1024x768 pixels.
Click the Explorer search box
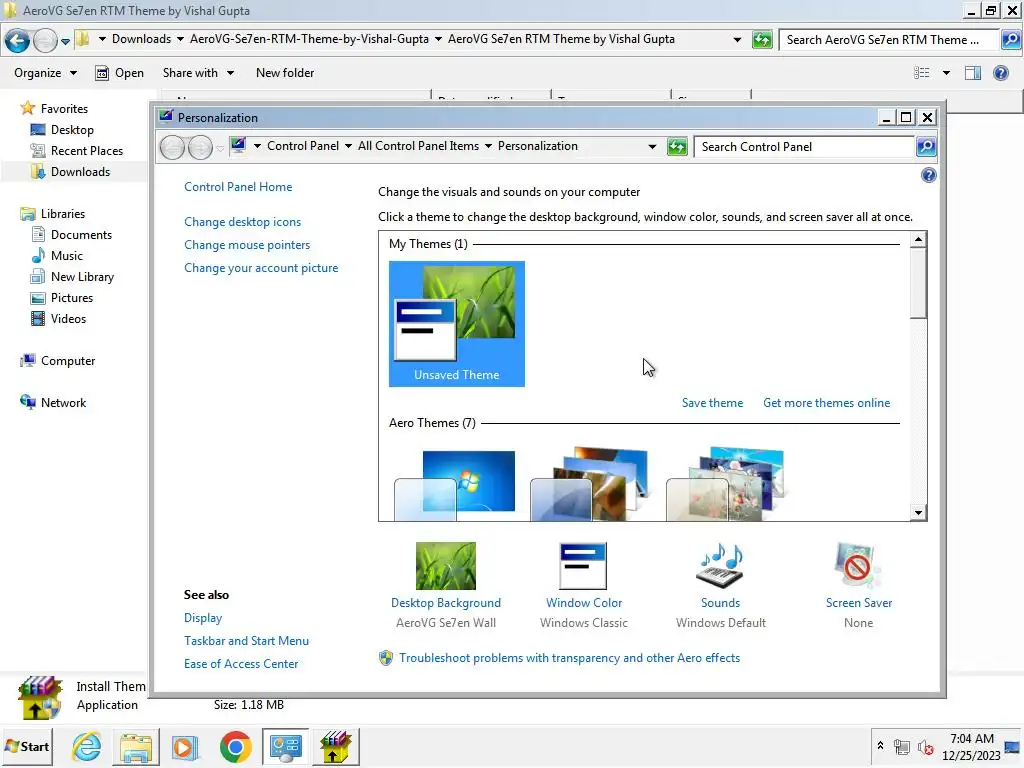pyautogui.click(x=889, y=40)
